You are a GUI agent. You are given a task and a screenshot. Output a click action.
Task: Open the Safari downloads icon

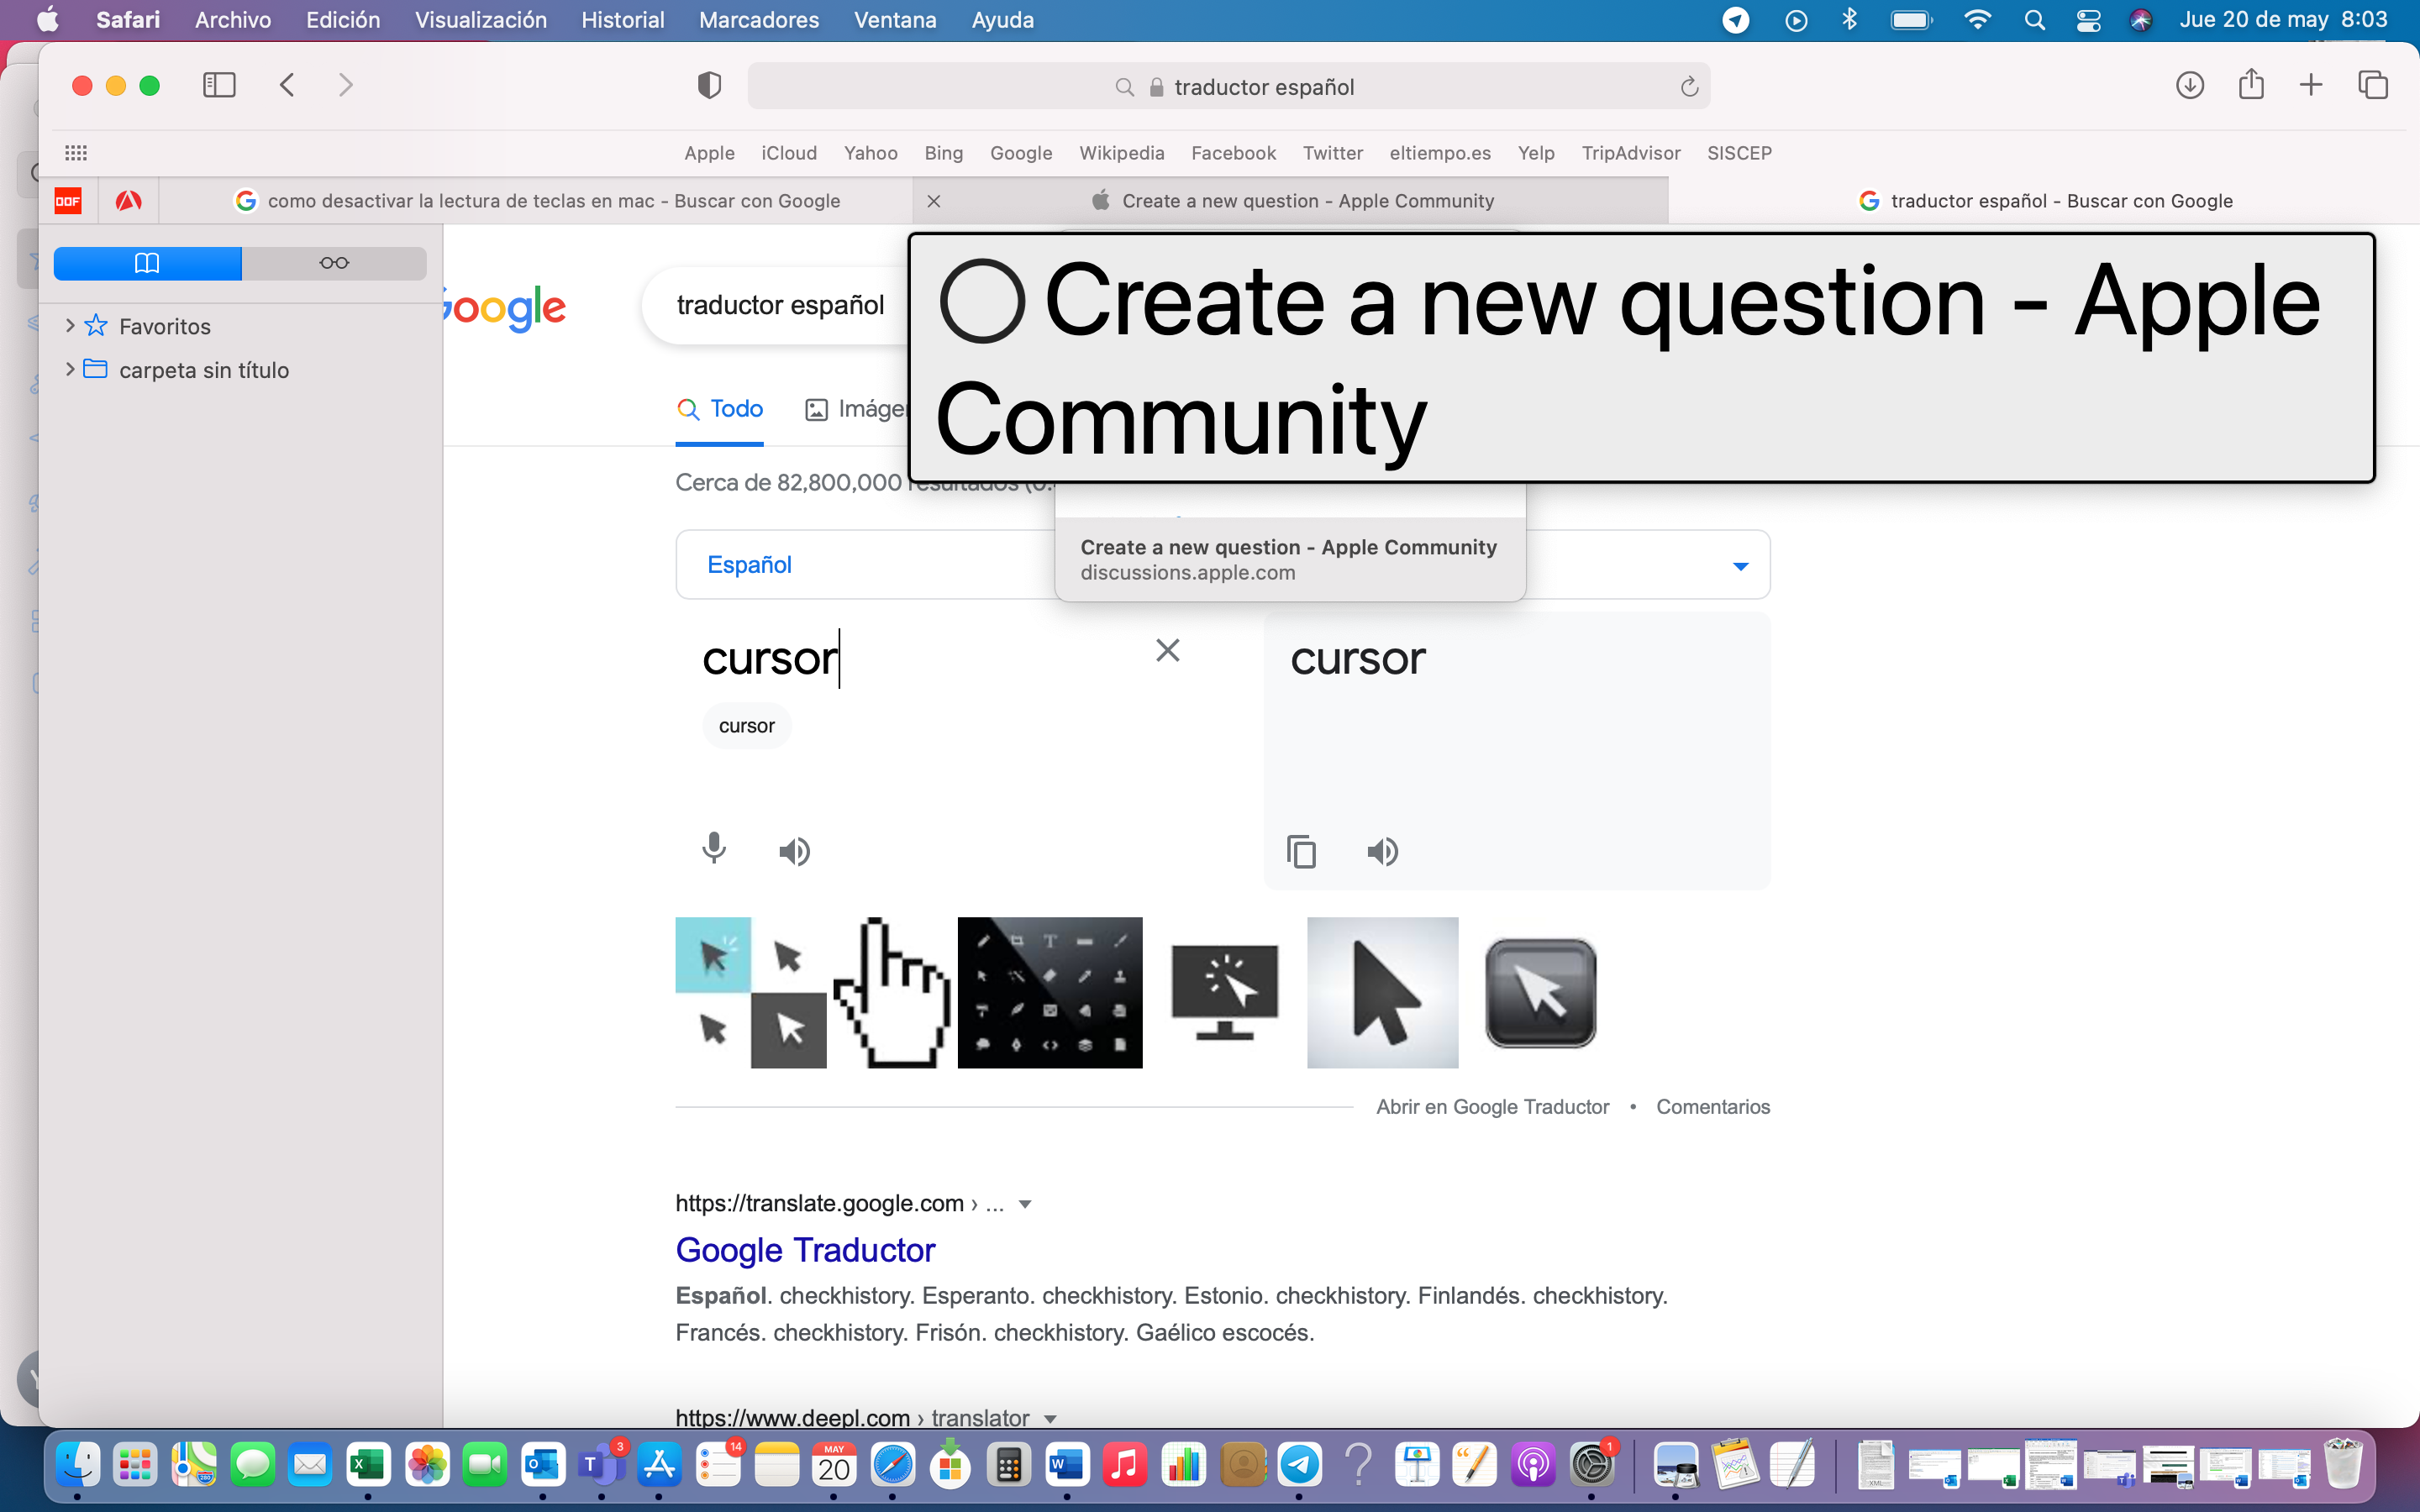click(x=2190, y=85)
